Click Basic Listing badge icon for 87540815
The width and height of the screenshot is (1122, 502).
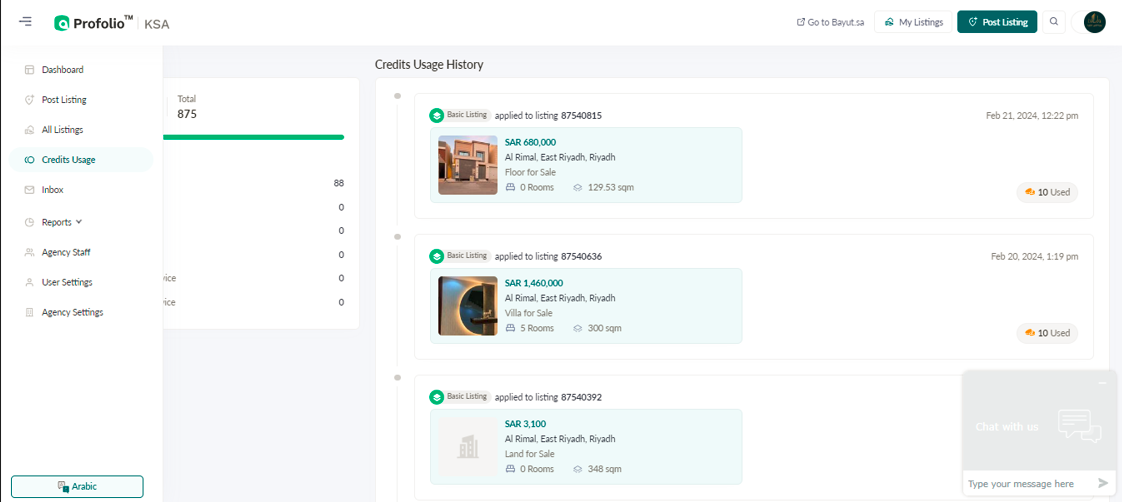coord(436,115)
